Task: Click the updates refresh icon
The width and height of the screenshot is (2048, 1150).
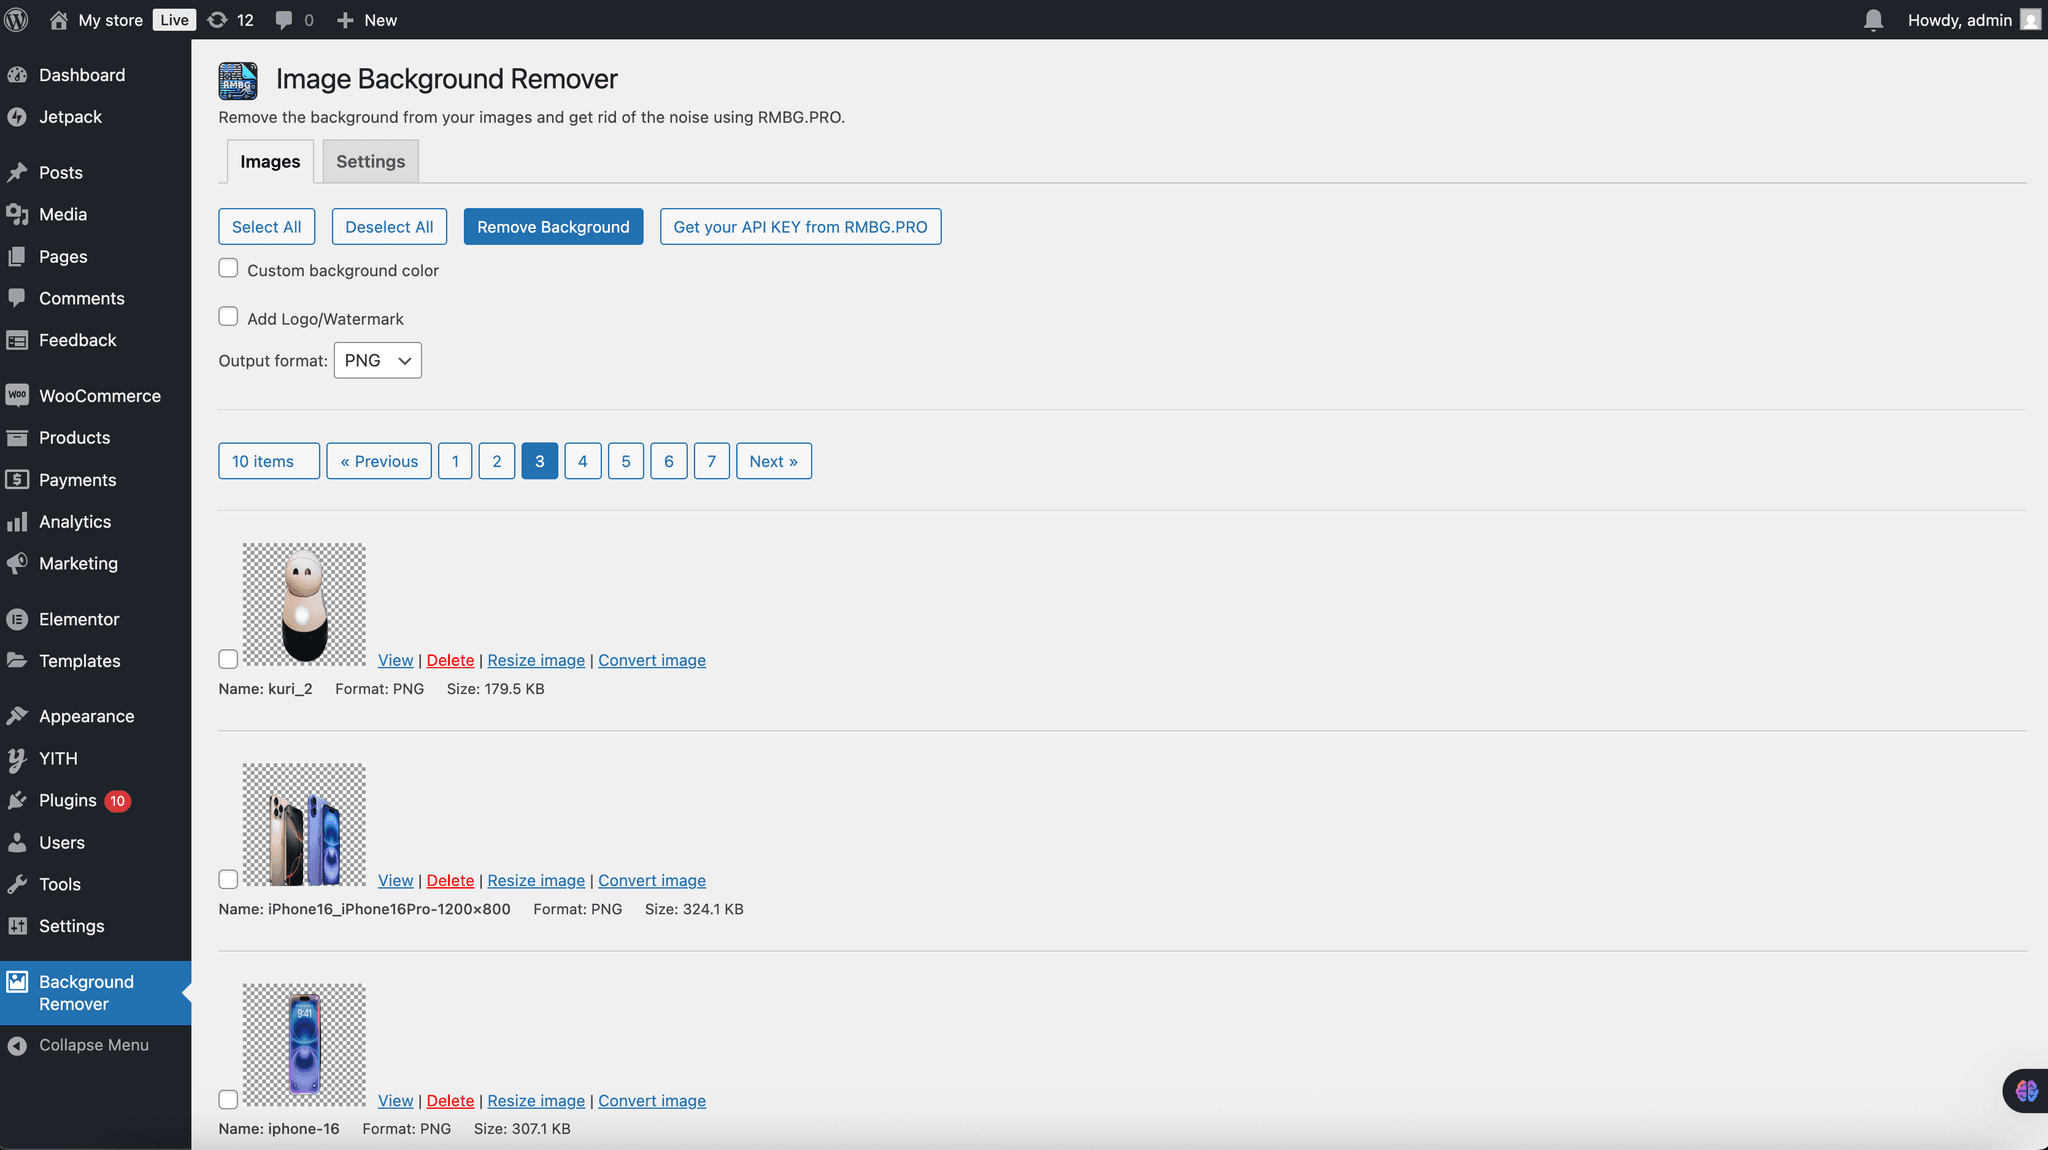Action: click(217, 20)
